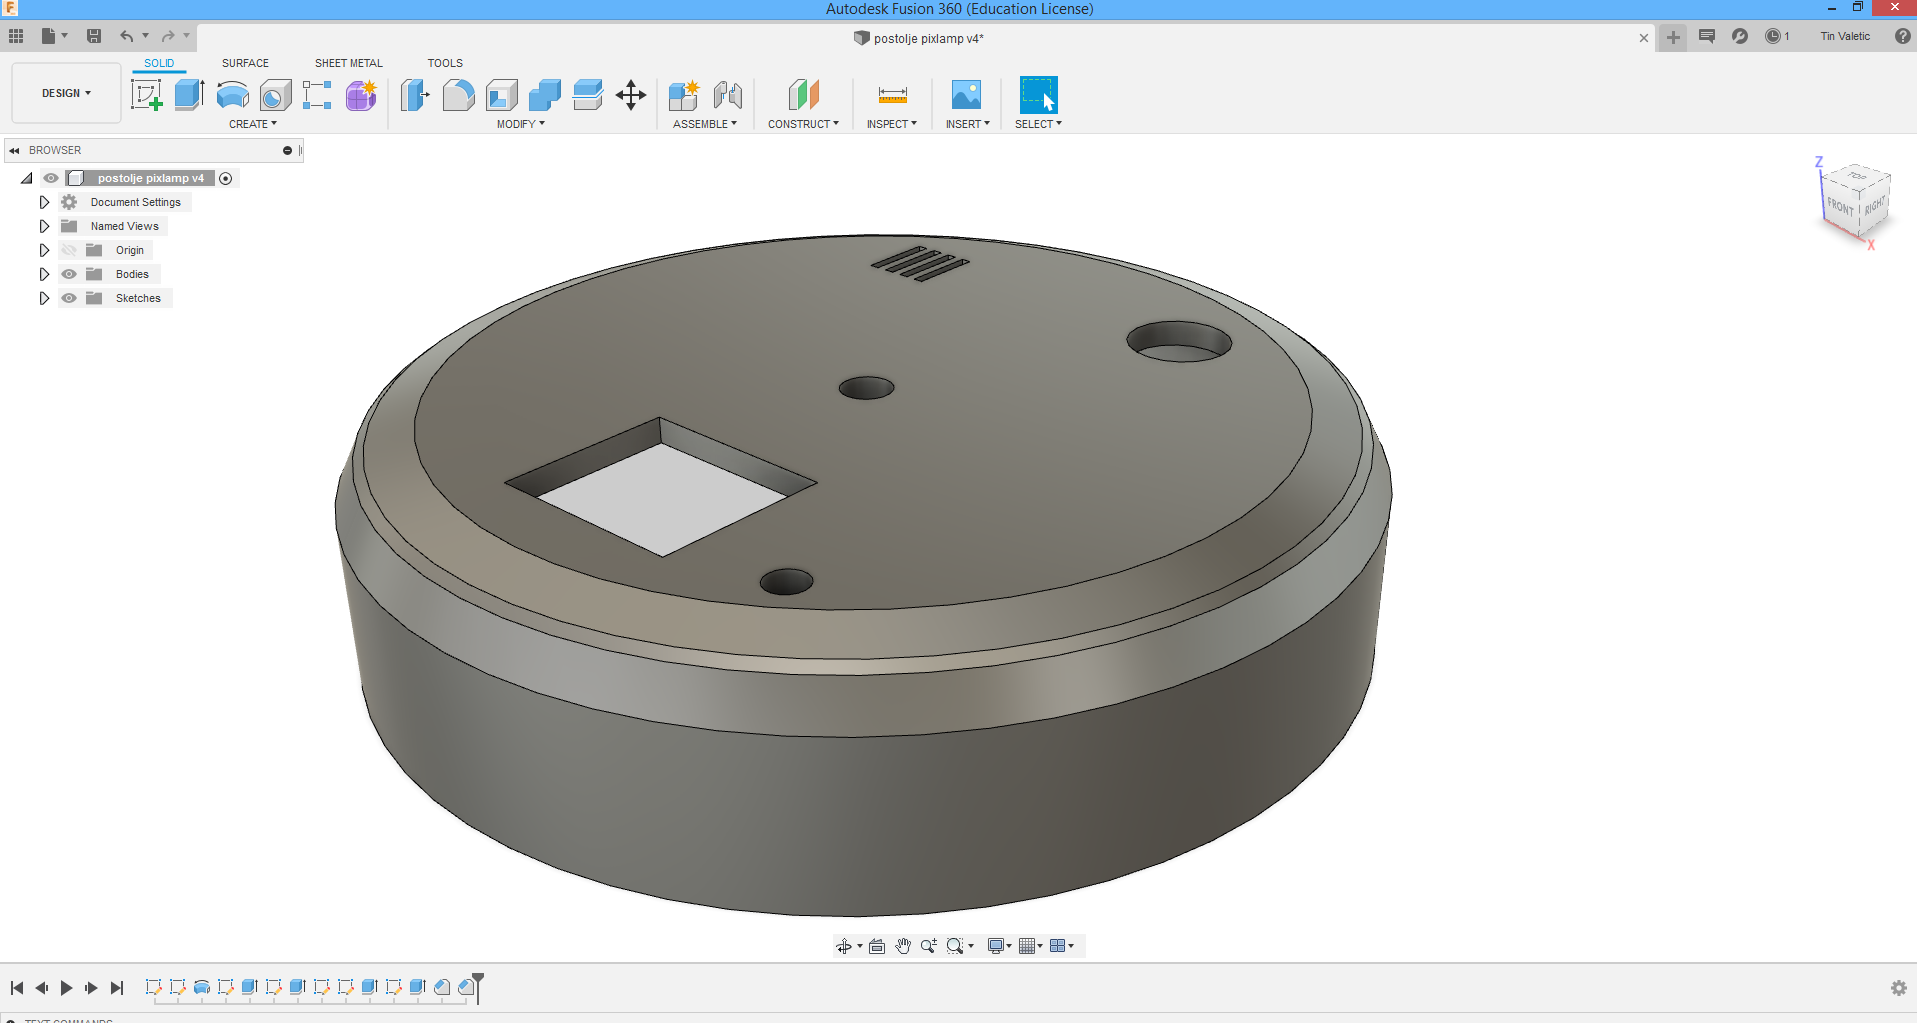Create a New Component
Viewport: 1917px width, 1023px height.
click(684, 95)
